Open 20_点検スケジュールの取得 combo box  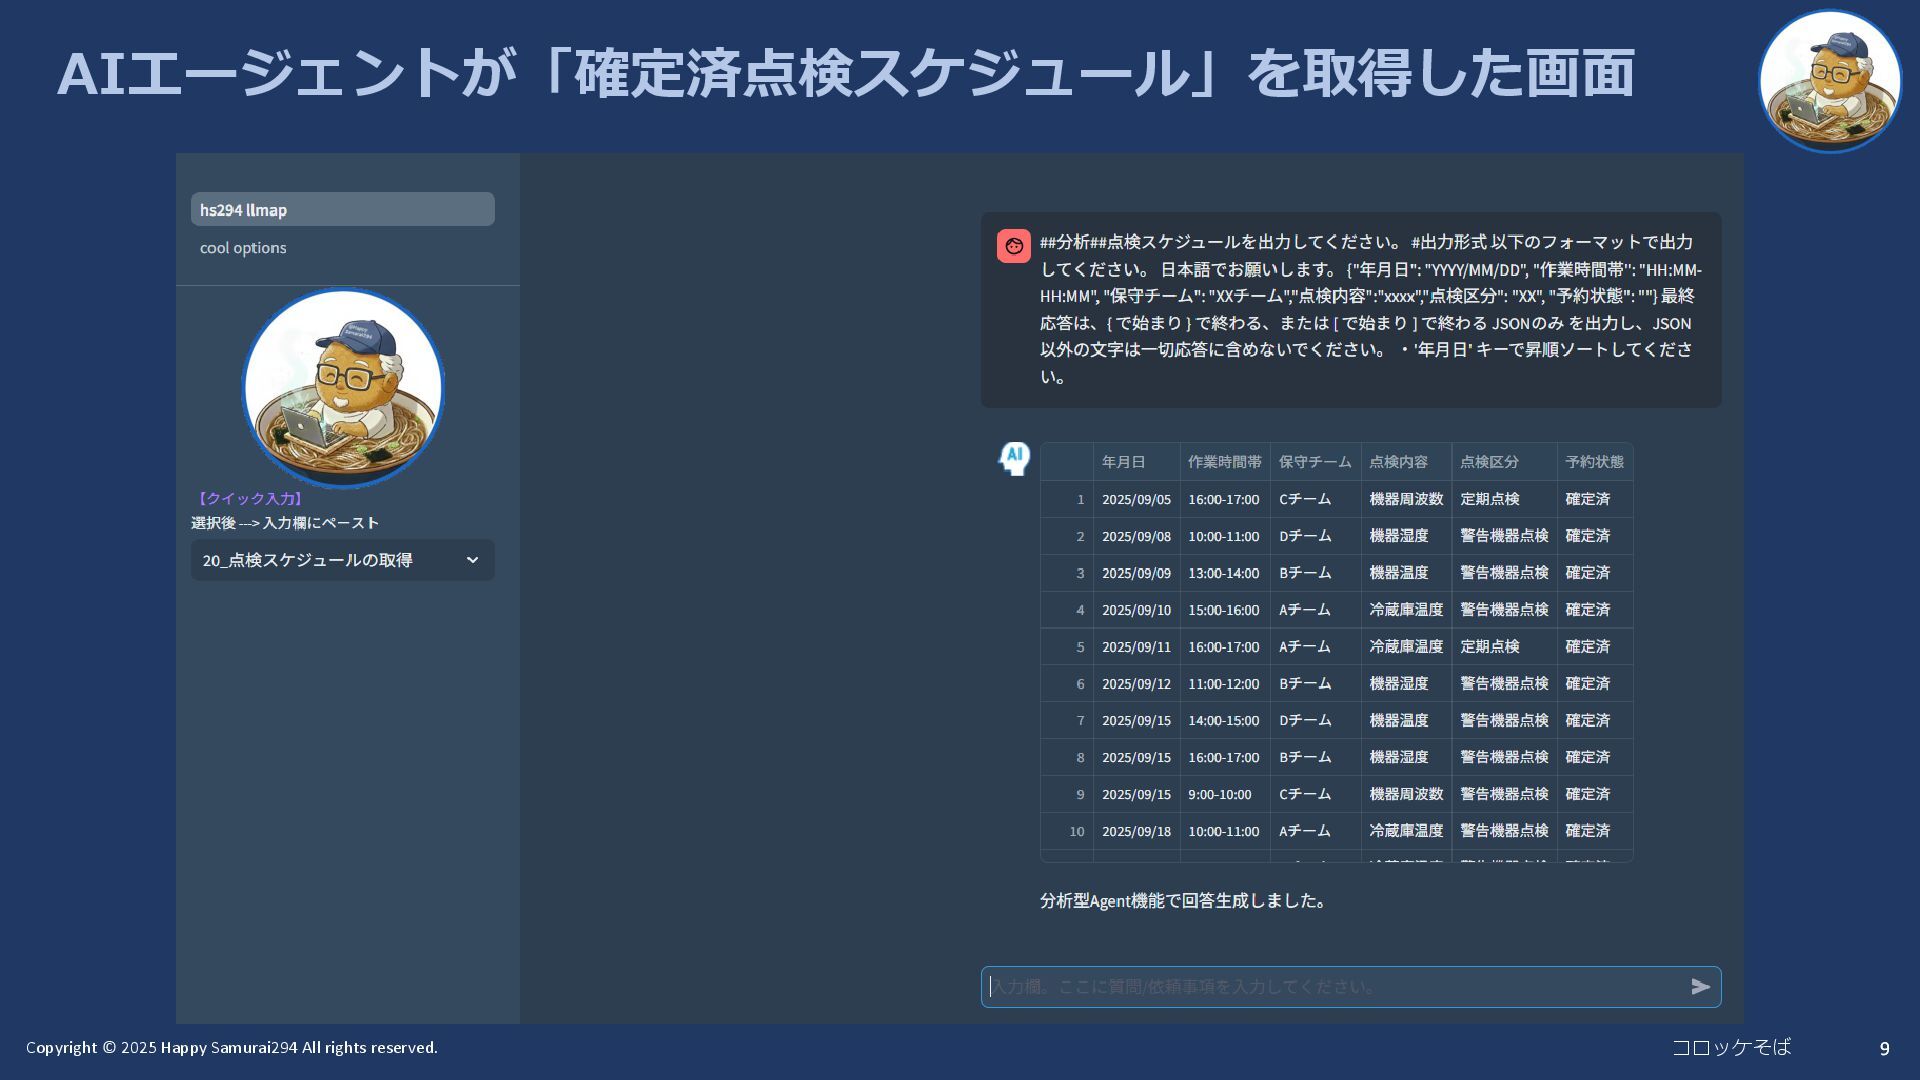pyautogui.click(x=330, y=560)
